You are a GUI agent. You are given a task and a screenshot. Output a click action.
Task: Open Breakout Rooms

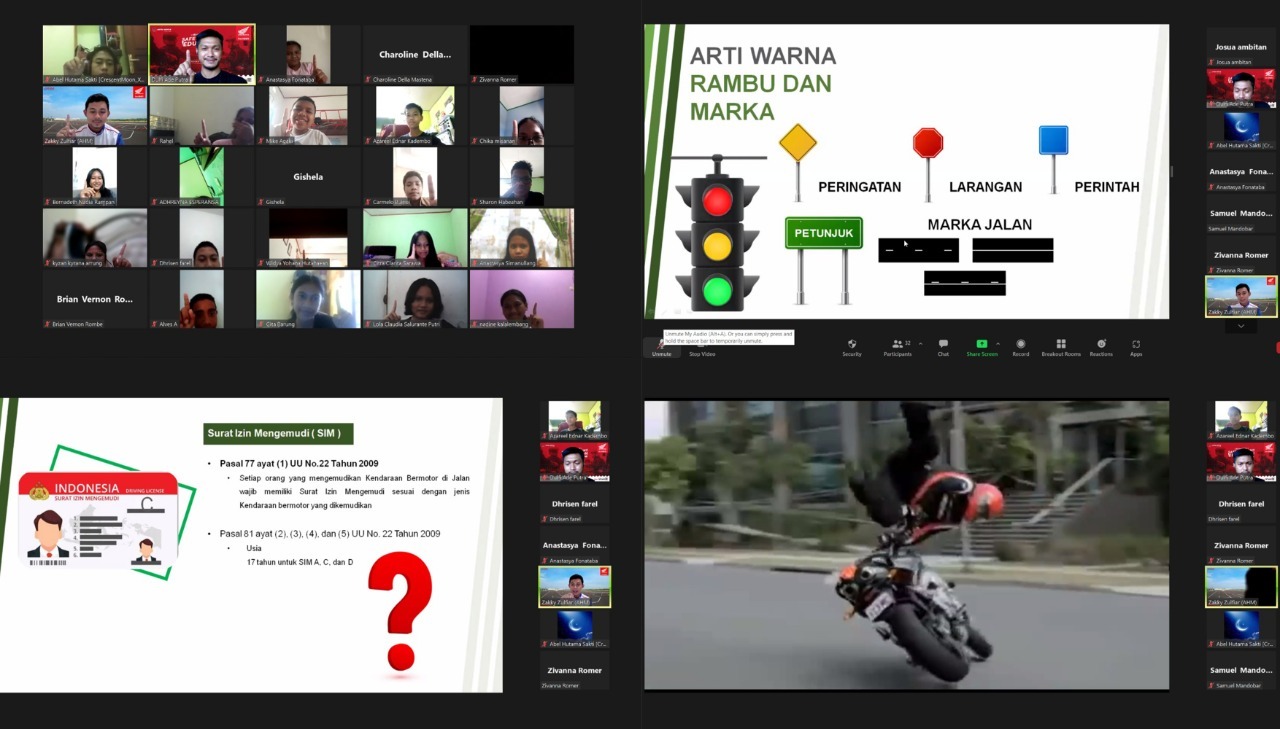[x=1060, y=345]
